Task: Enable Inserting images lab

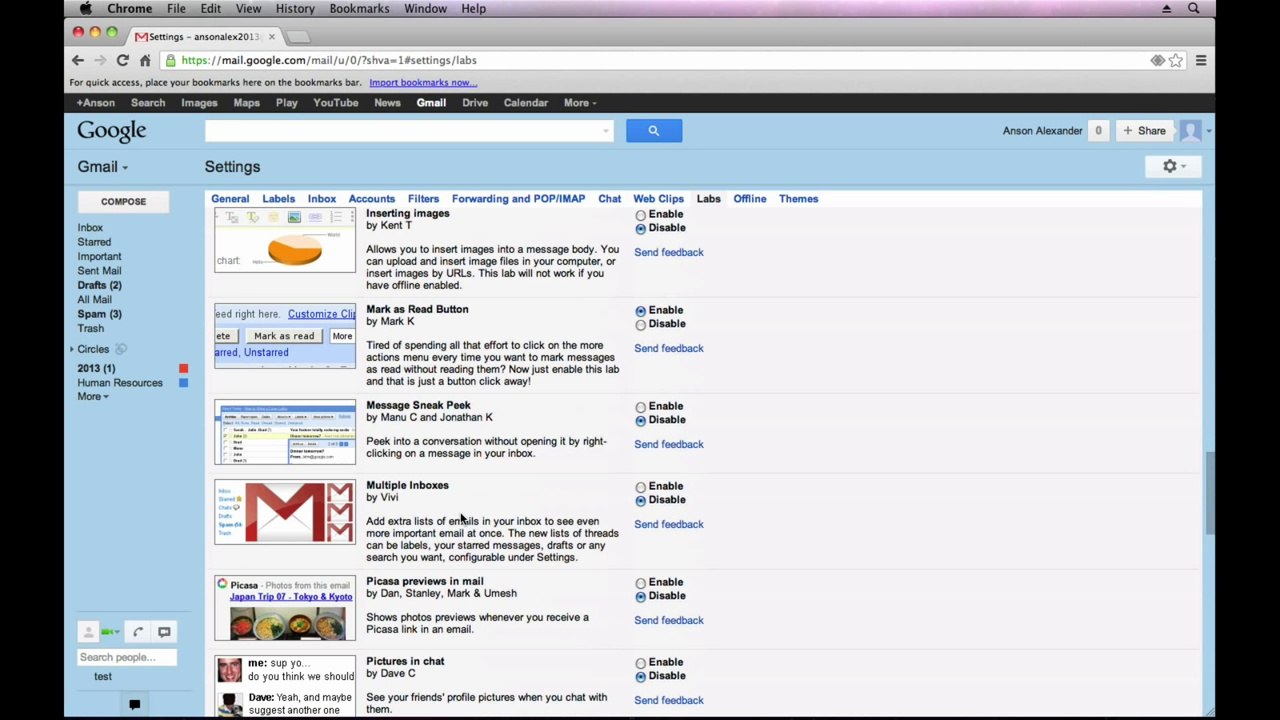Action: [641, 215]
